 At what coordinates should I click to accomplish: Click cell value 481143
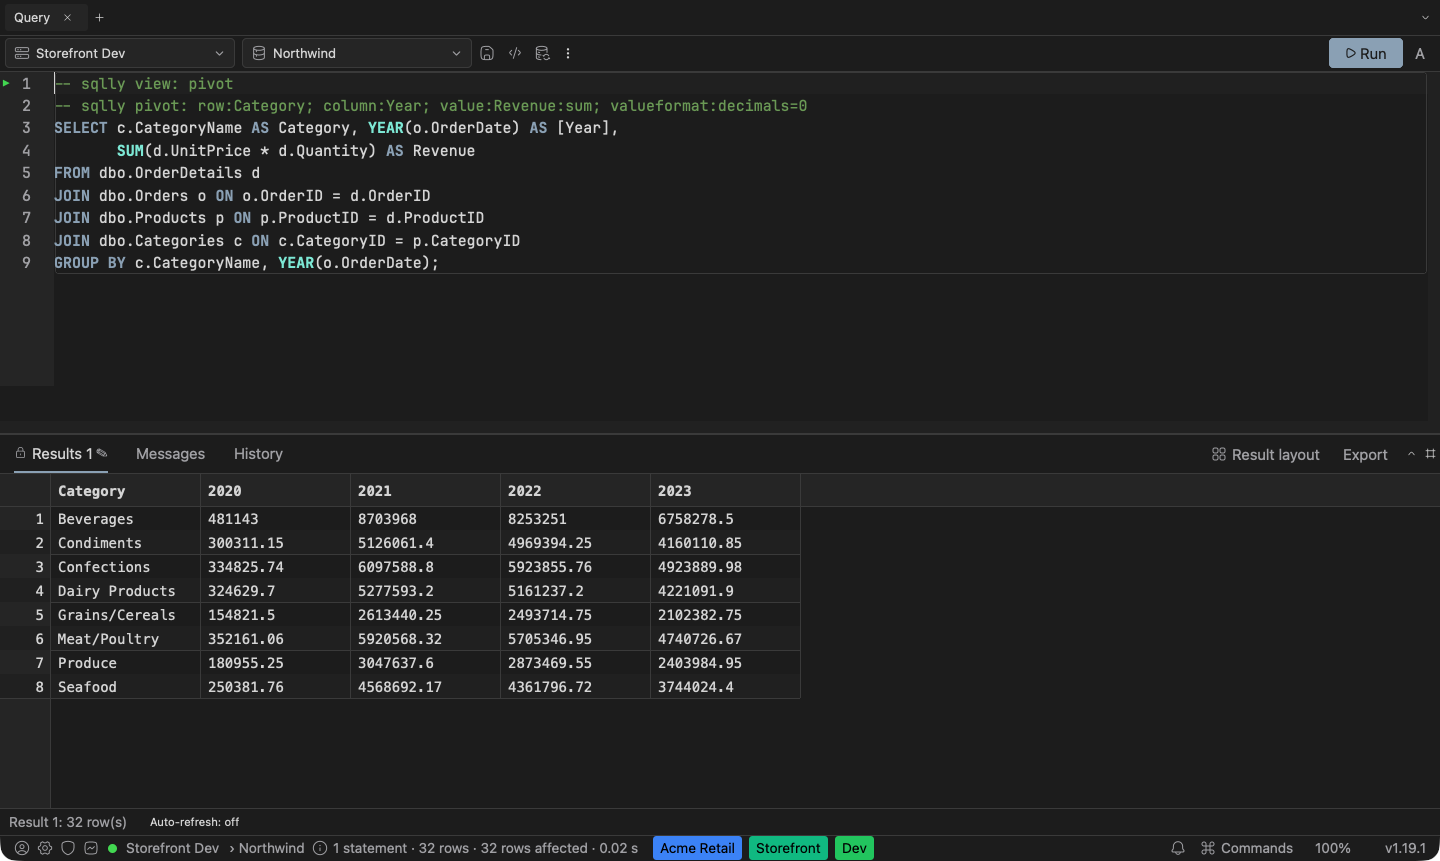275,519
